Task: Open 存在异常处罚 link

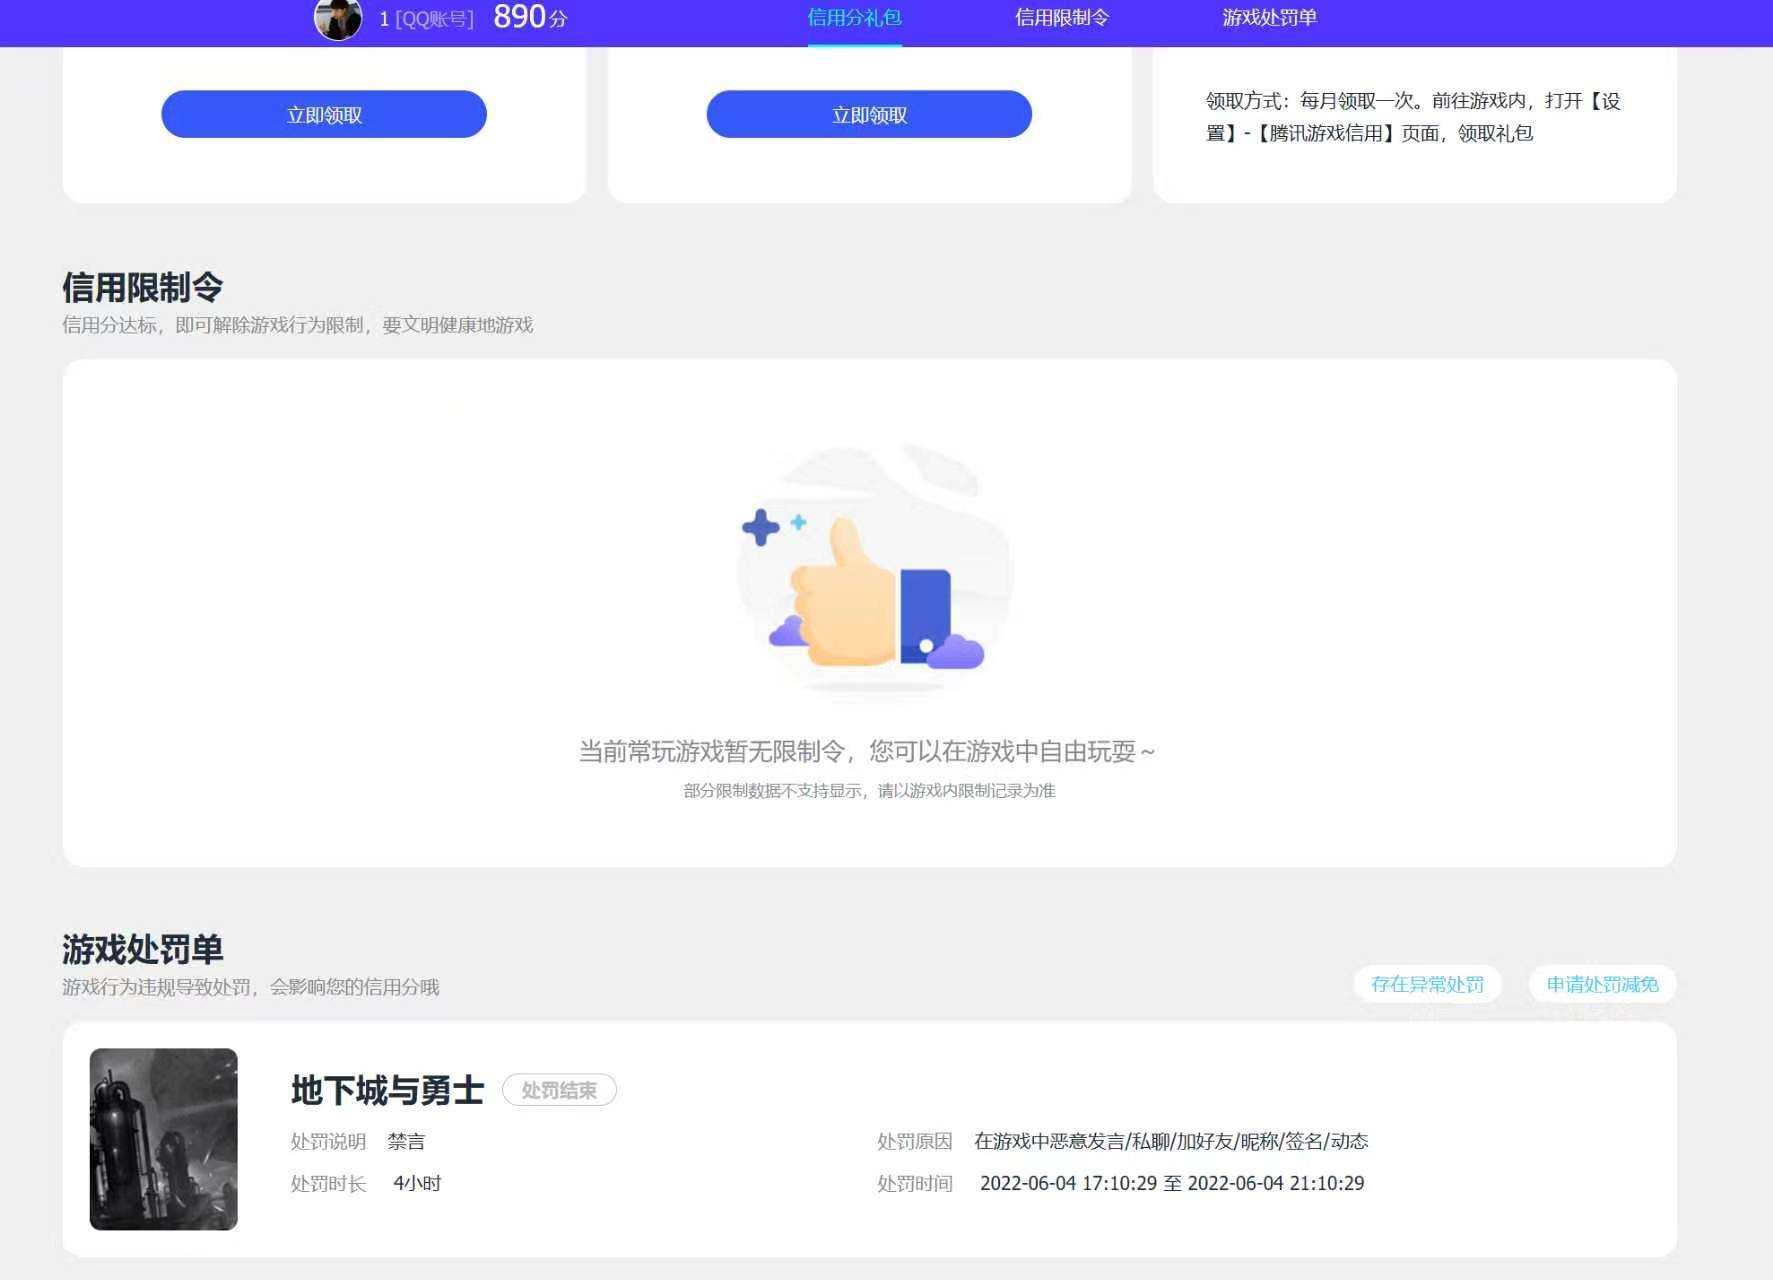Action: [1427, 984]
